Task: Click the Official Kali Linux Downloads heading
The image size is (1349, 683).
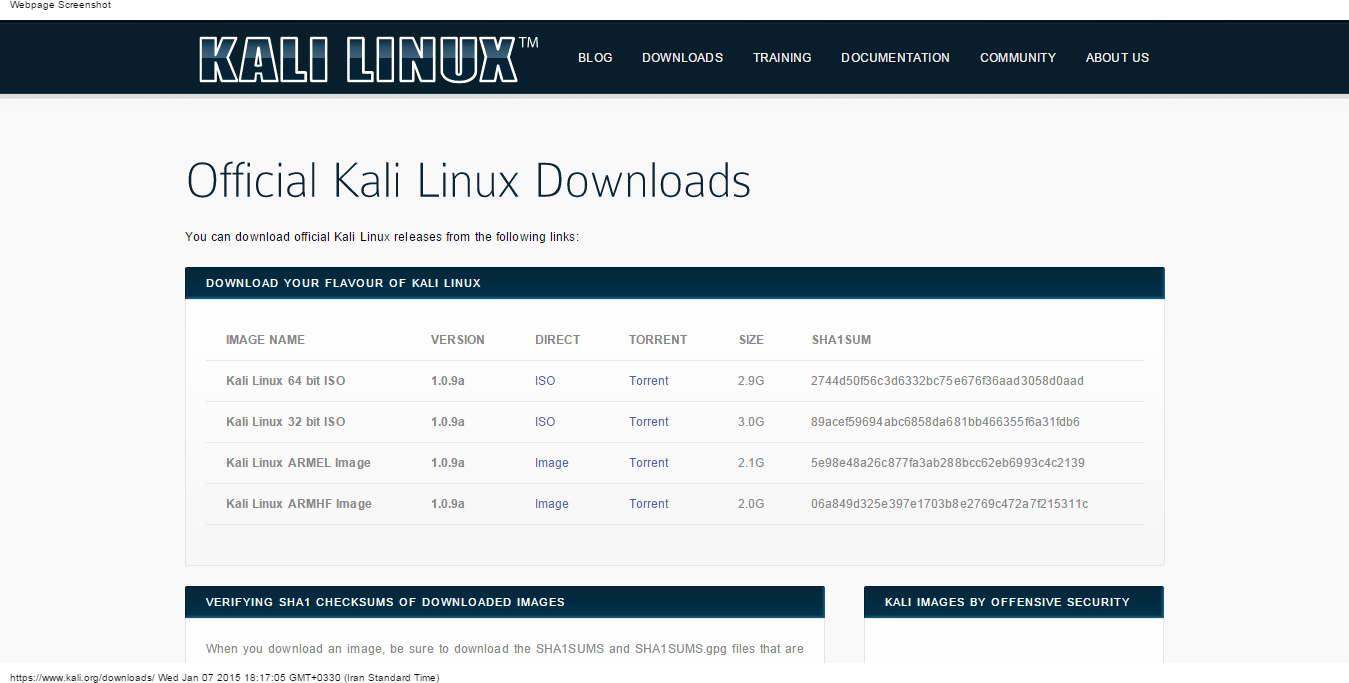Action: click(468, 181)
